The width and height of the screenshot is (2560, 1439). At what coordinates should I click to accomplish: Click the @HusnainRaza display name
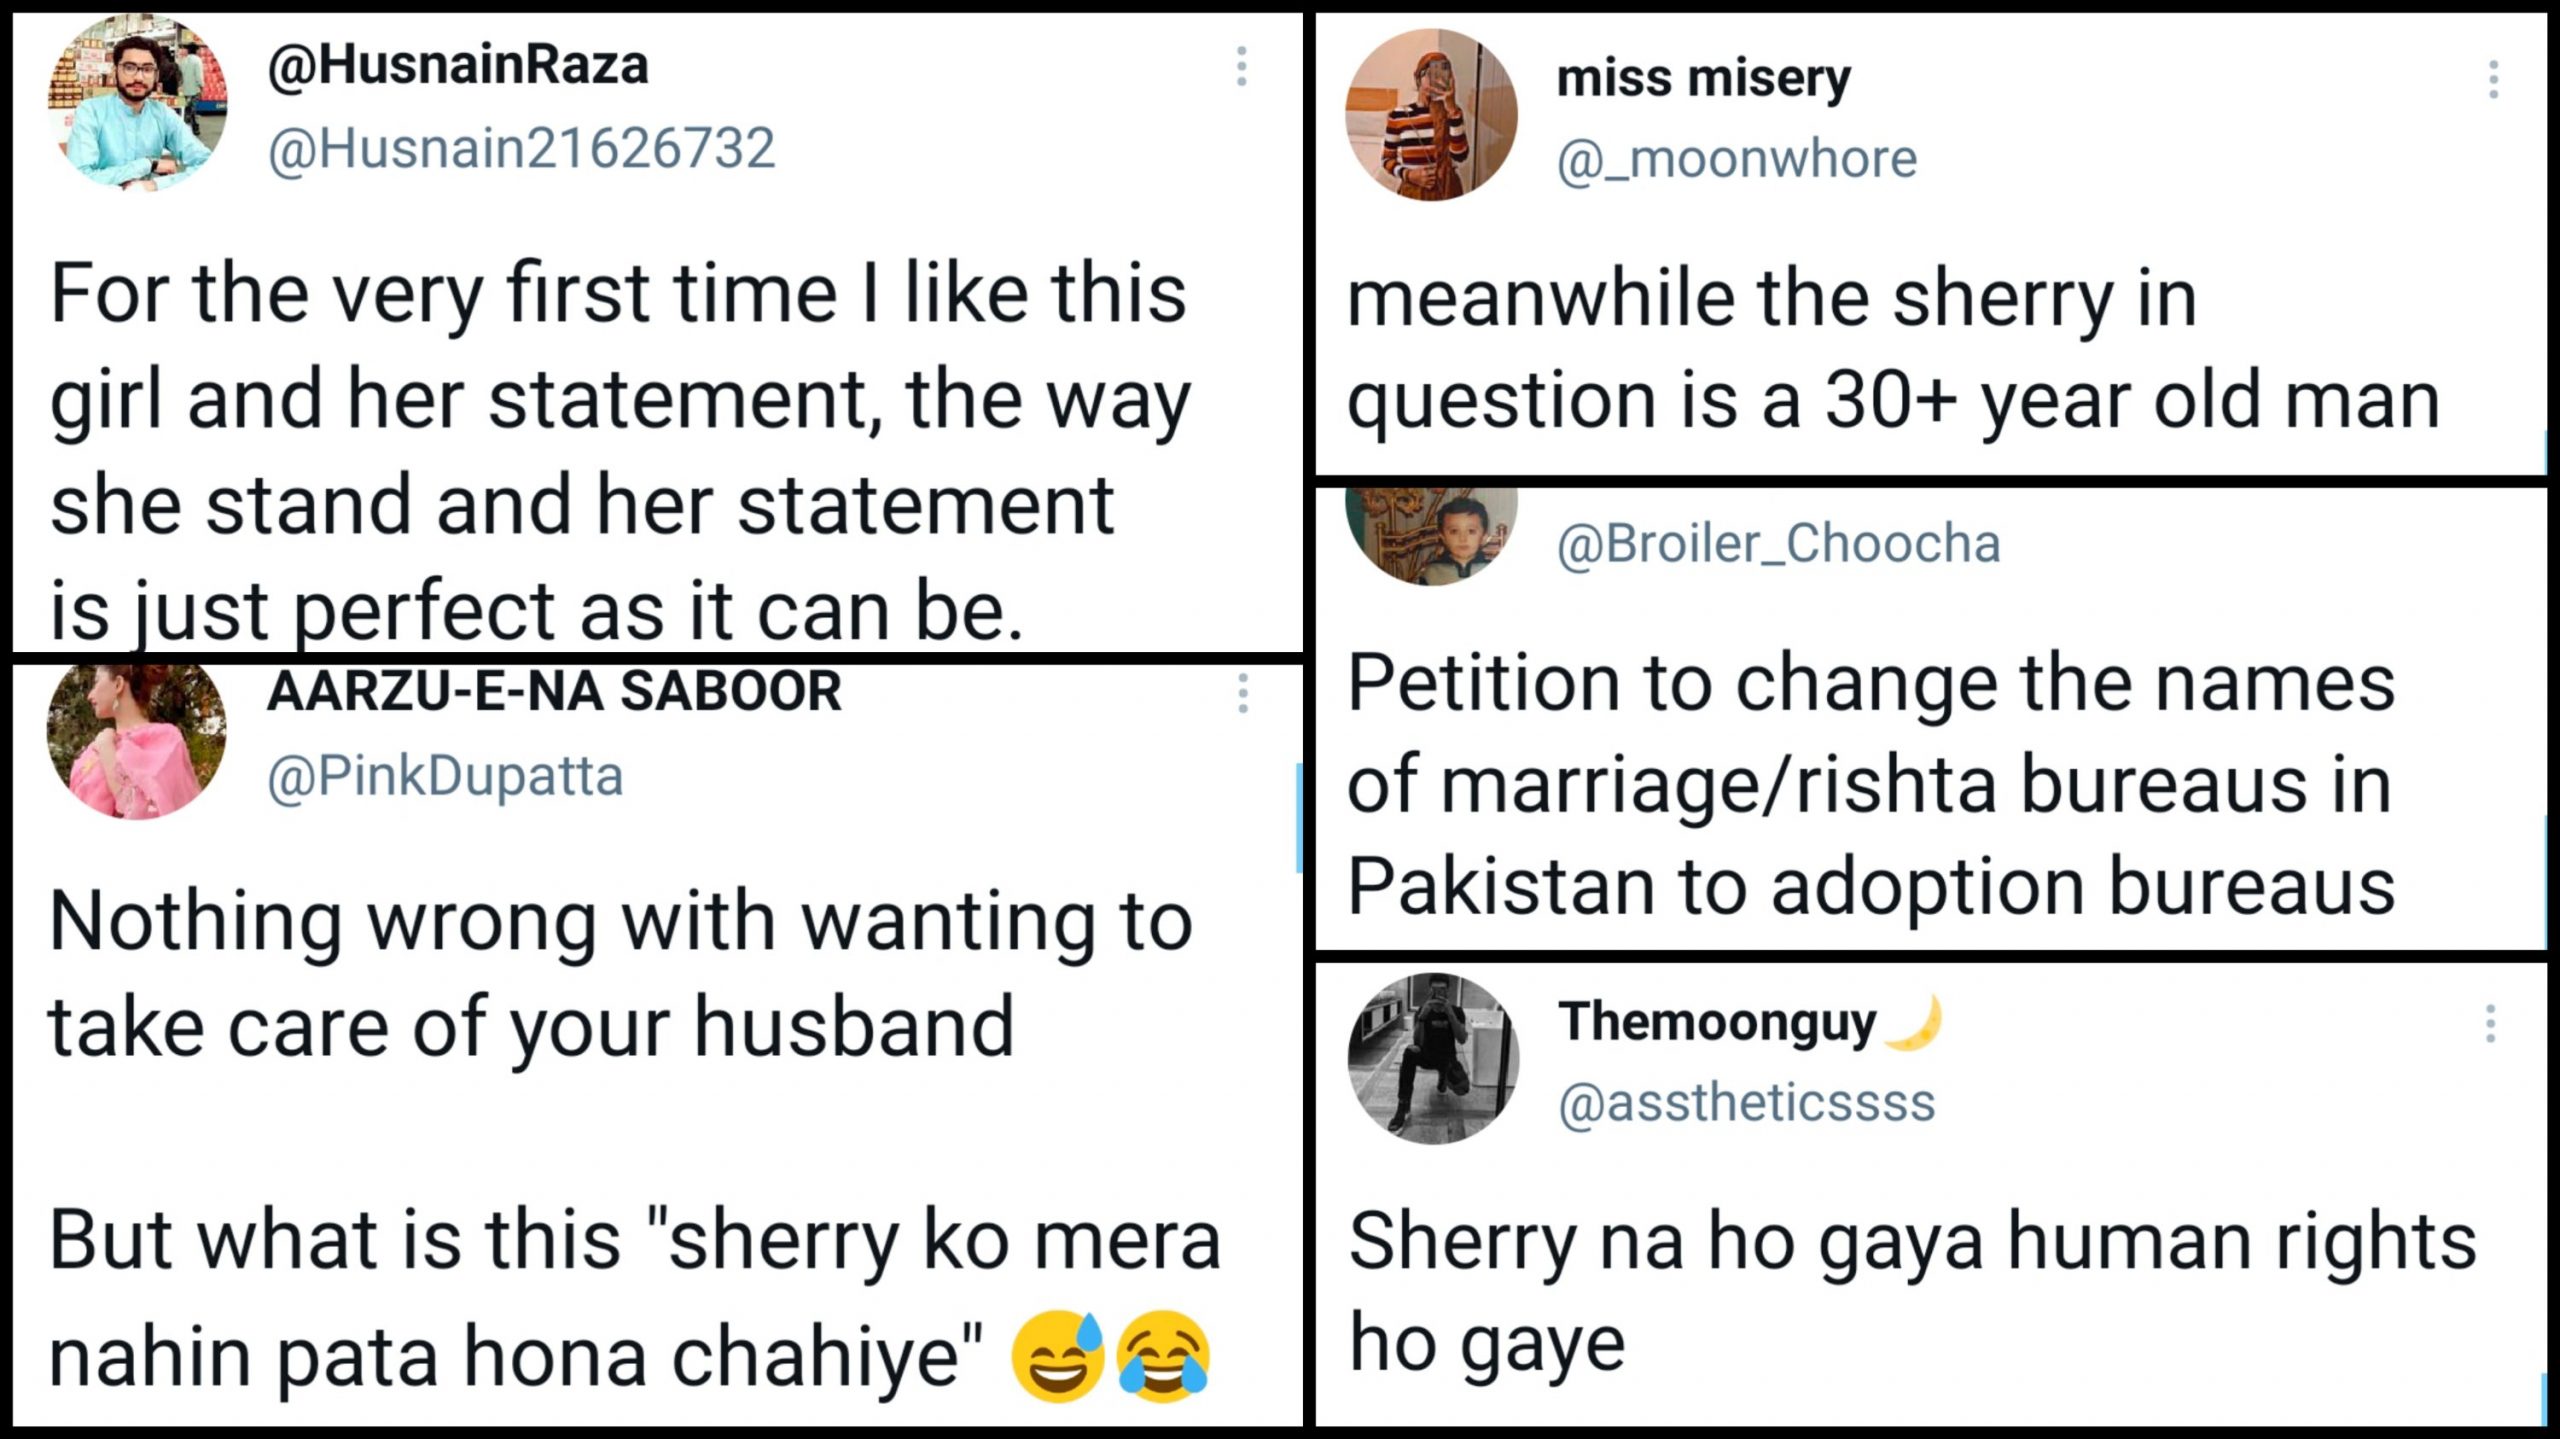(x=458, y=66)
